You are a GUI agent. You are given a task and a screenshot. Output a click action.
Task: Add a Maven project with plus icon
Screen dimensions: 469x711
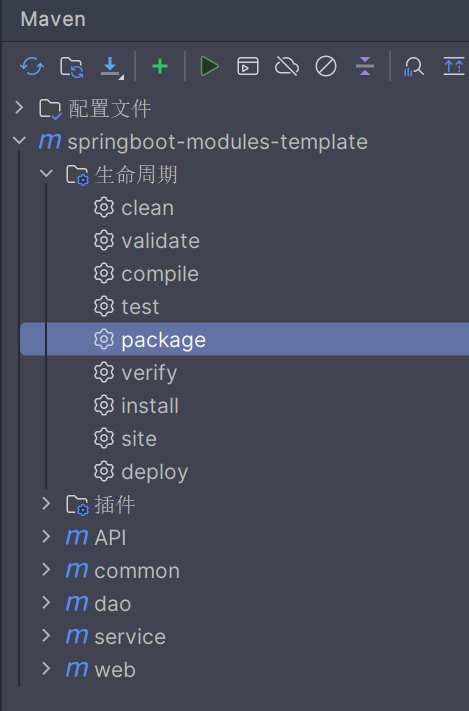[160, 67]
